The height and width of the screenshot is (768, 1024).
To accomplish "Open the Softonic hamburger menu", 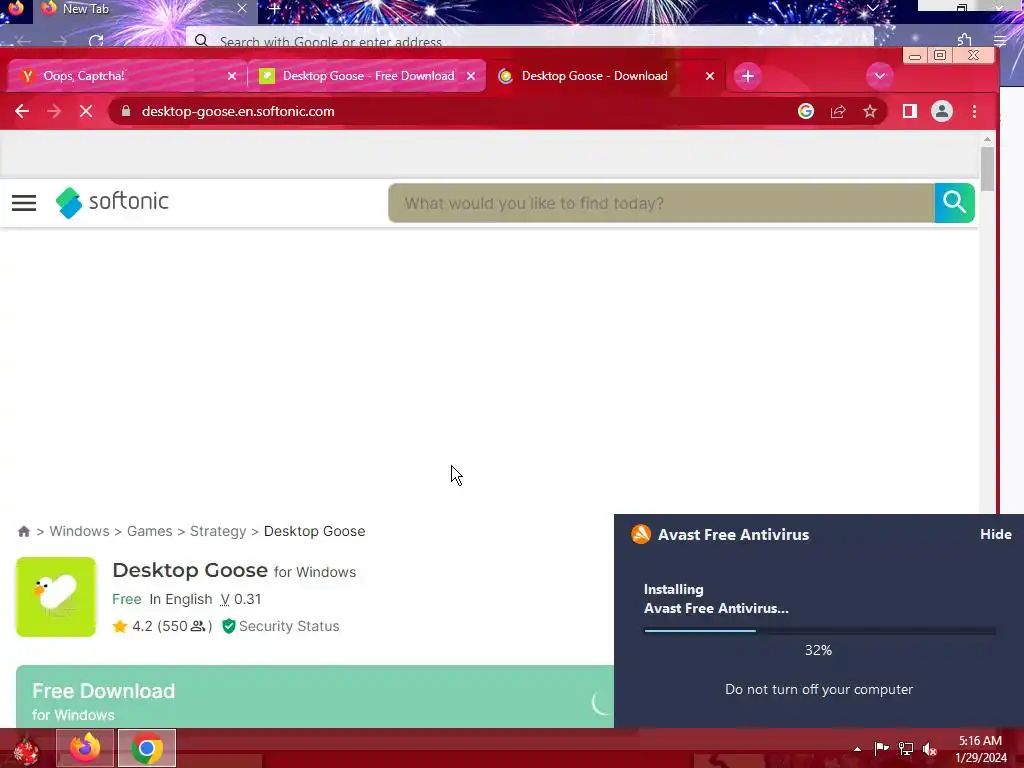I will click(x=24, y=202).
